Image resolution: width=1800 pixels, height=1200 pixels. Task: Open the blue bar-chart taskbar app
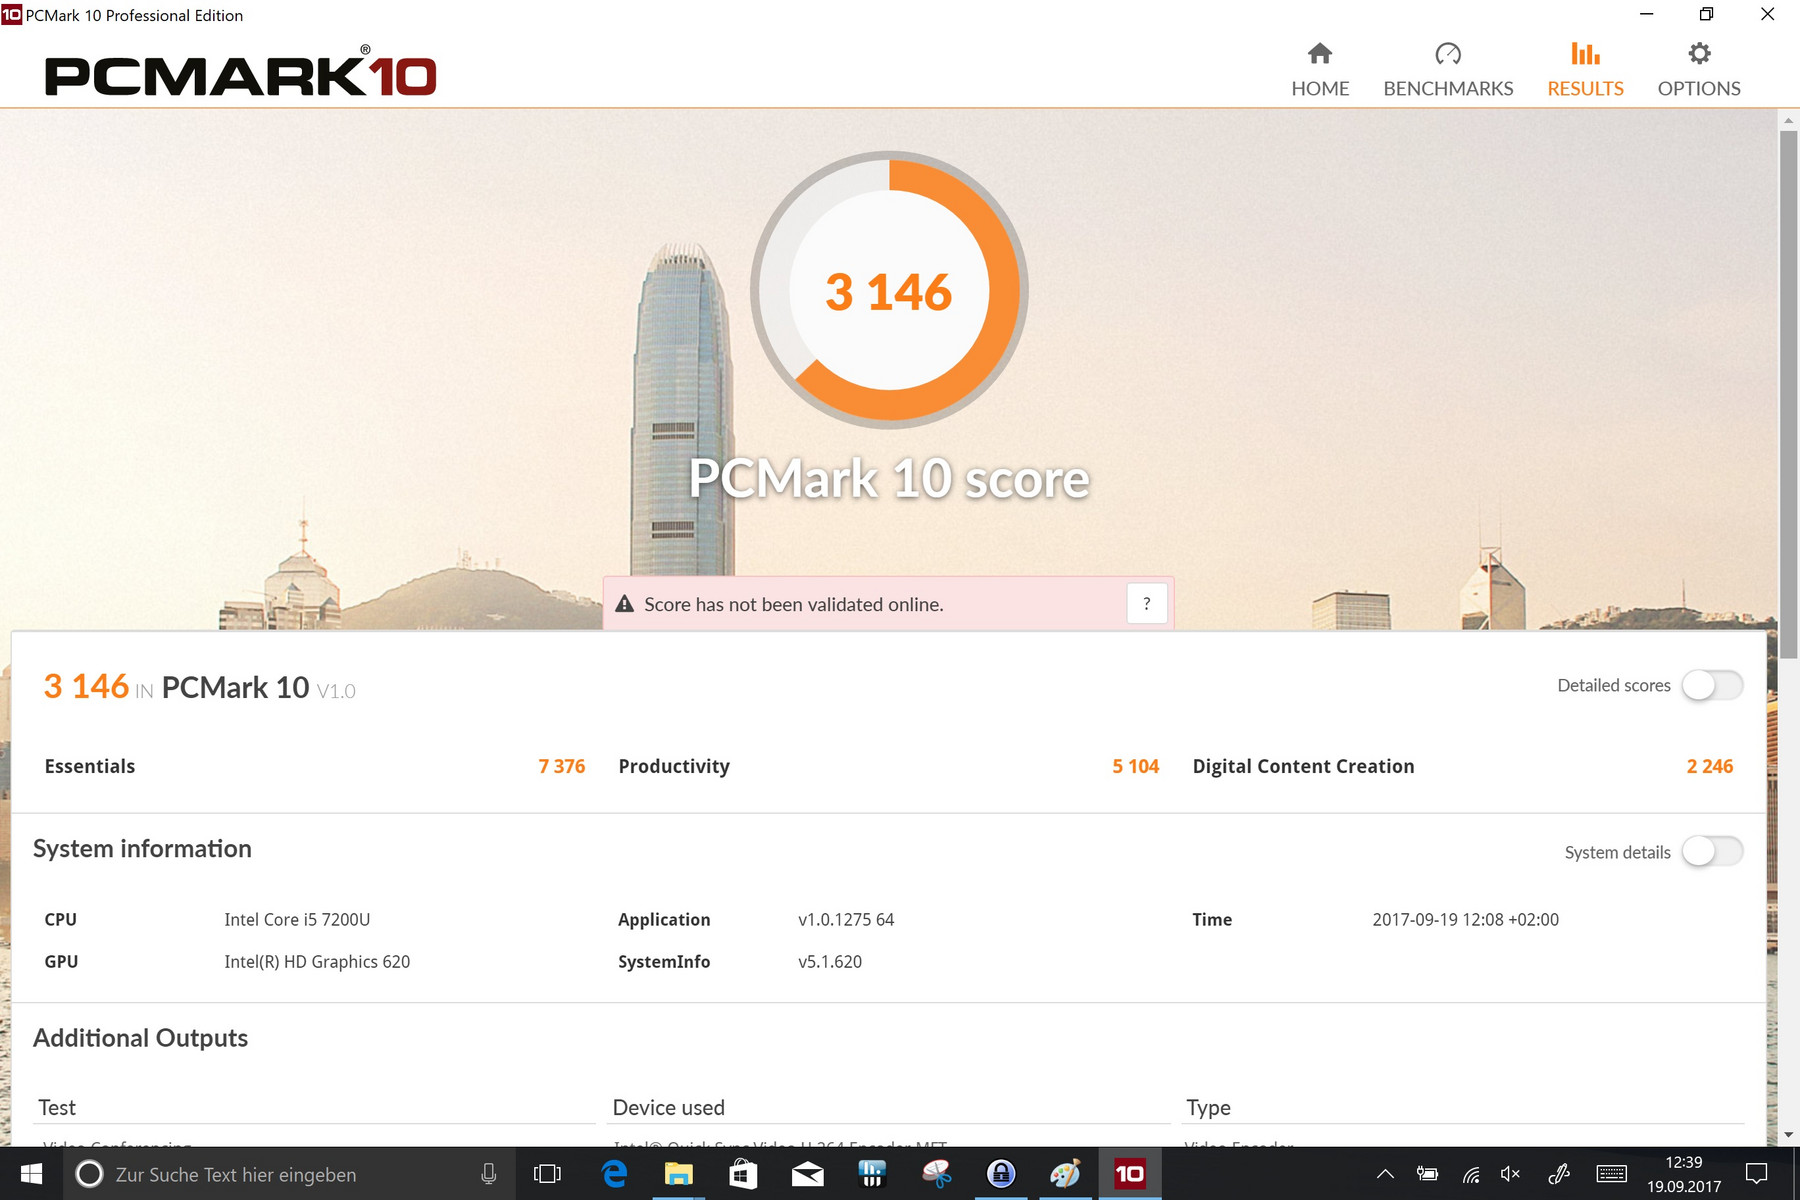872,1174
